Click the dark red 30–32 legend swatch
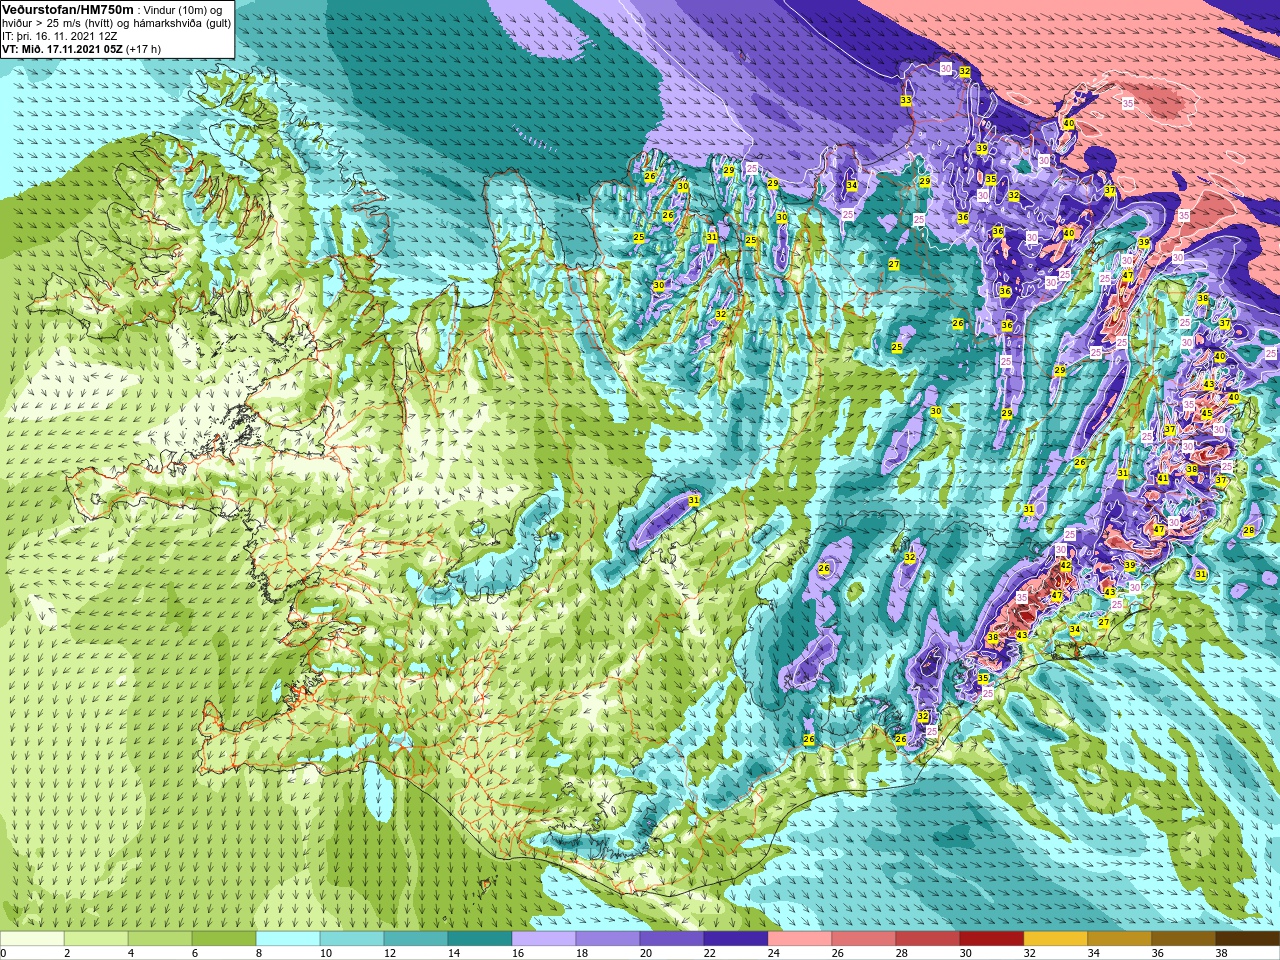The height and width of the screenshot is (960, 1280). [x=992, y=939]
